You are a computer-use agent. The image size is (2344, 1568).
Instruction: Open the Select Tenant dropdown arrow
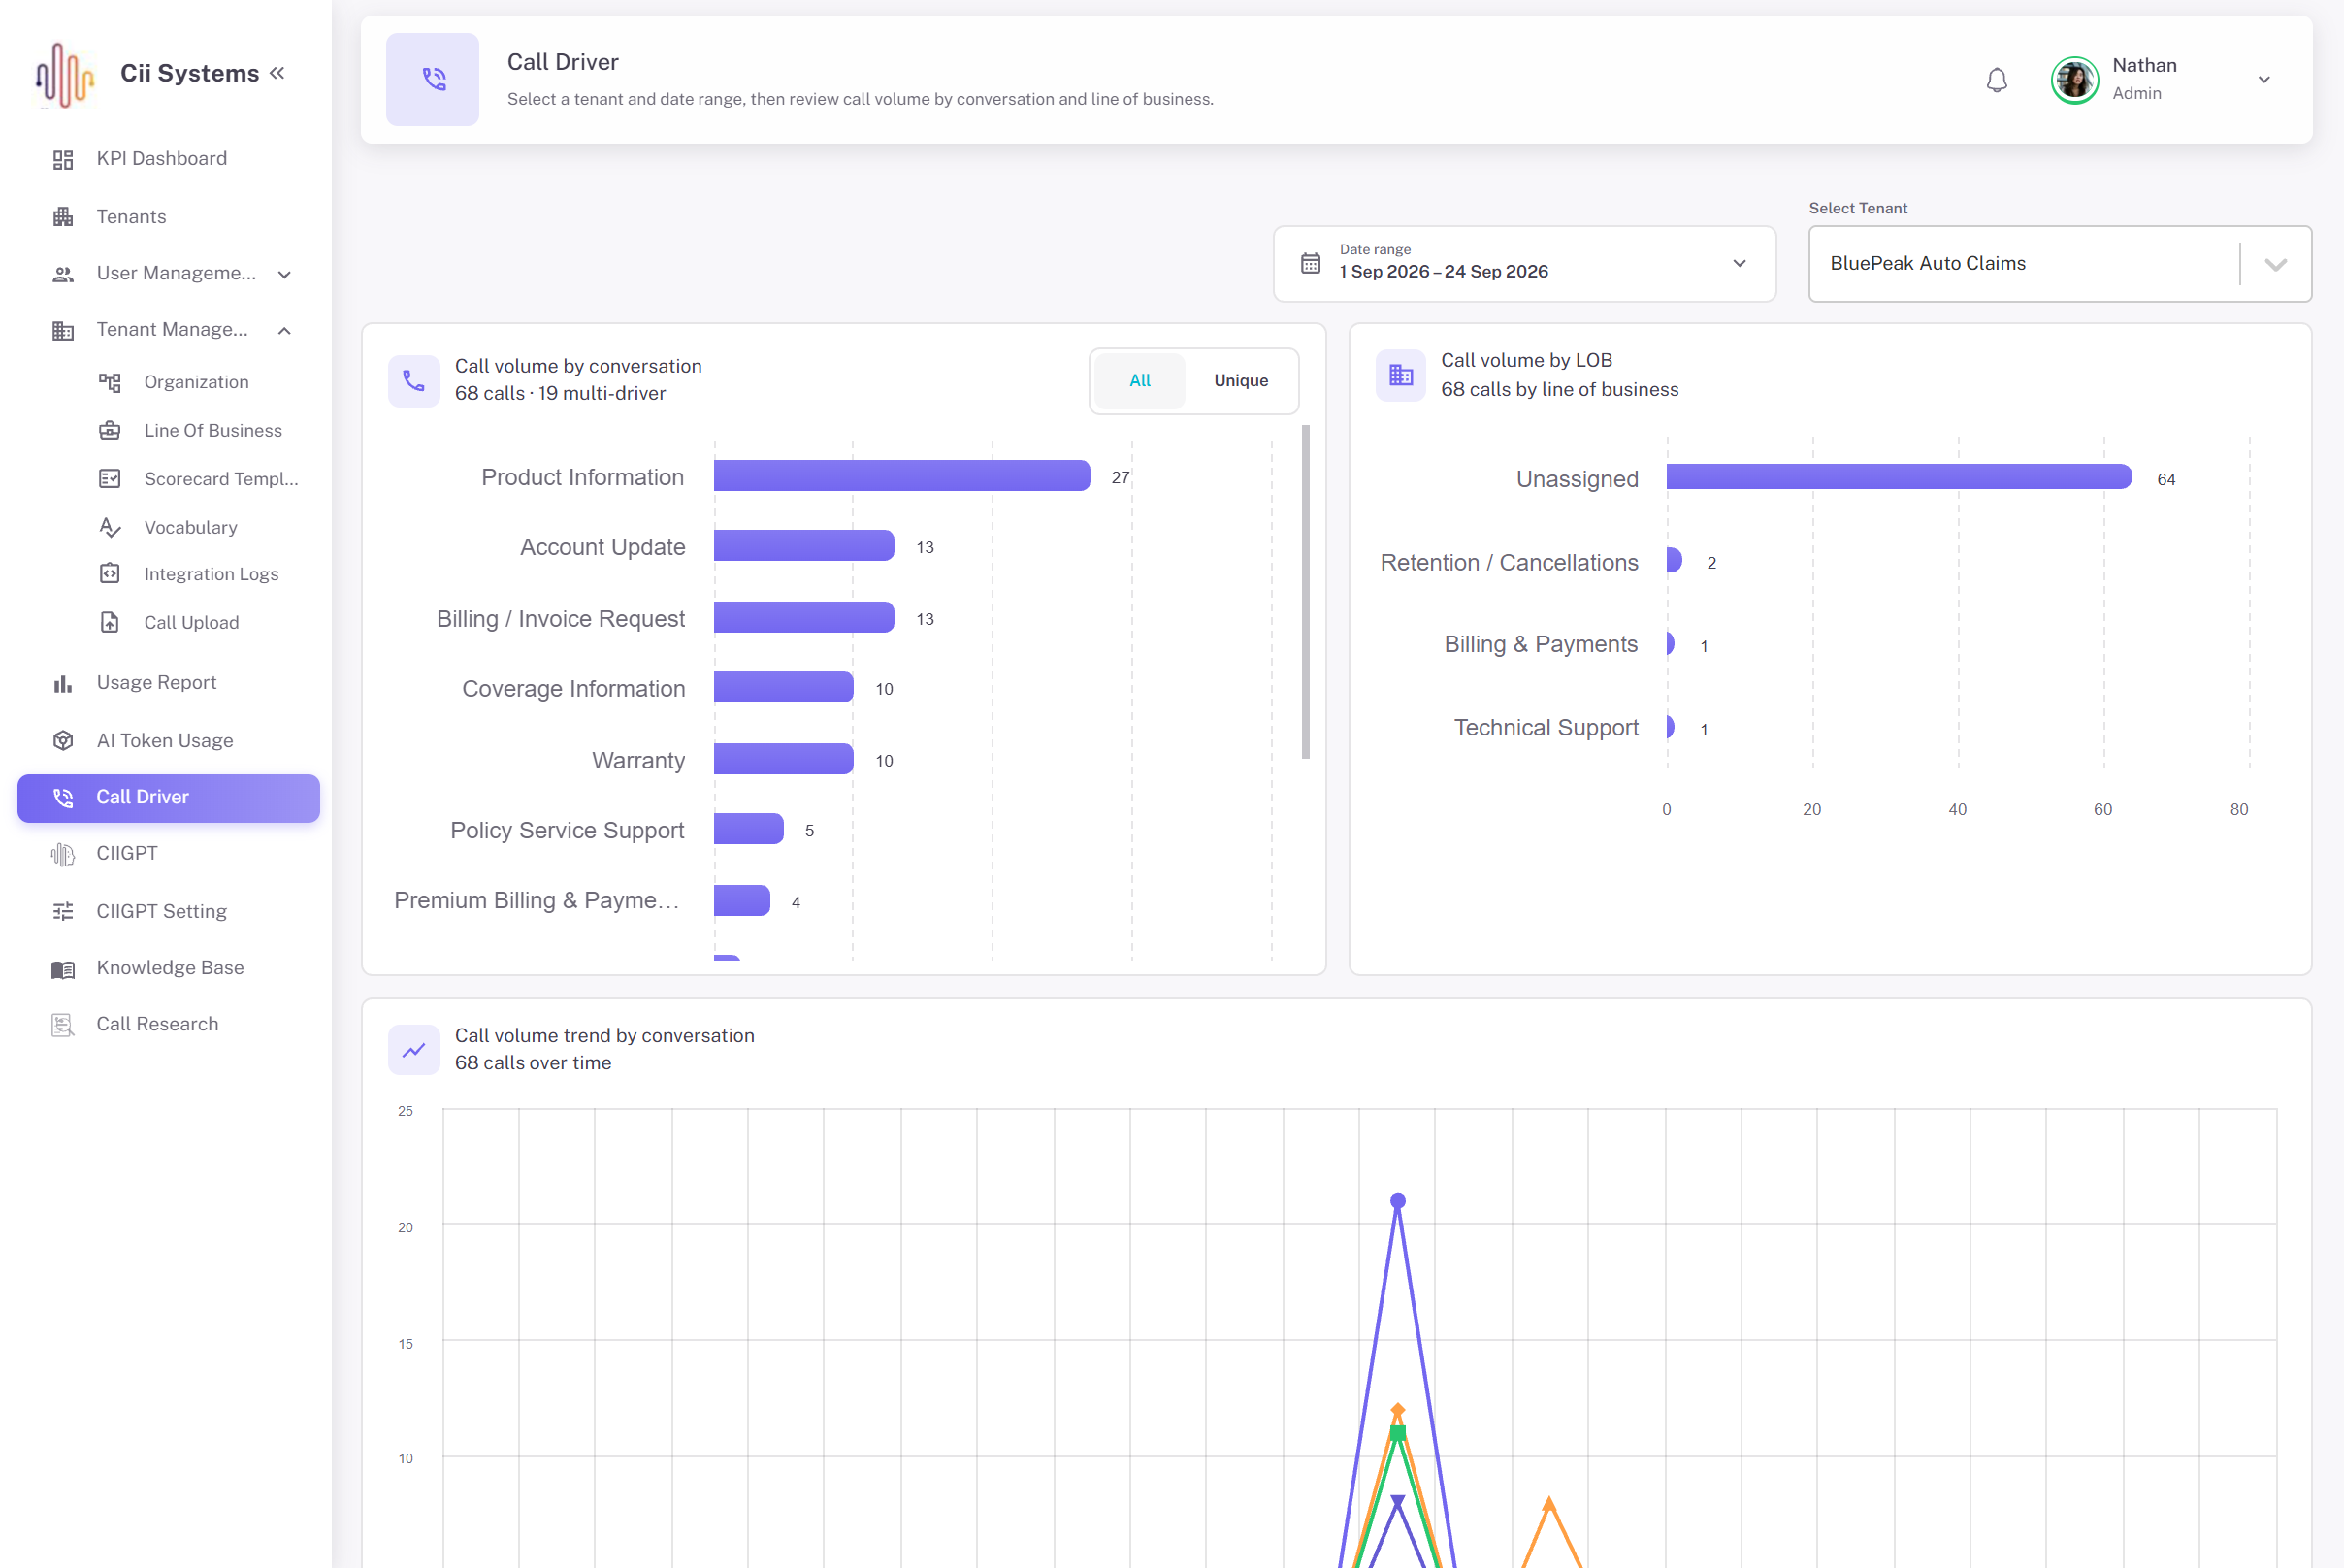pyautogui.click(x=2276, y=265)
